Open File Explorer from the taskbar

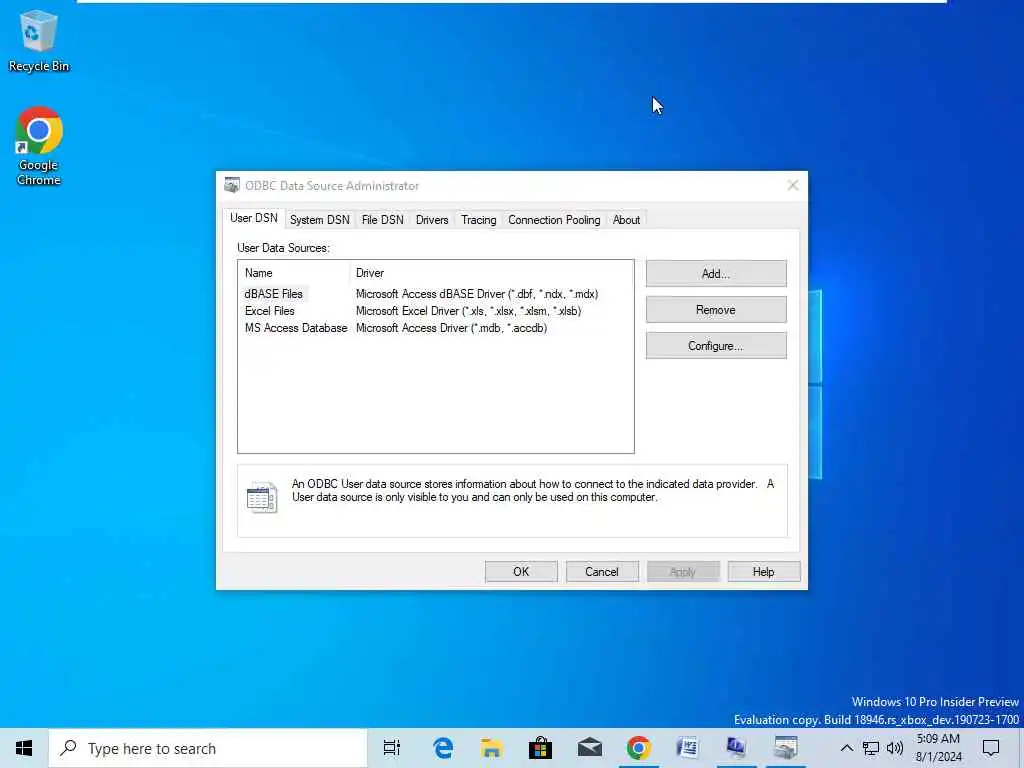click(492, 748)
